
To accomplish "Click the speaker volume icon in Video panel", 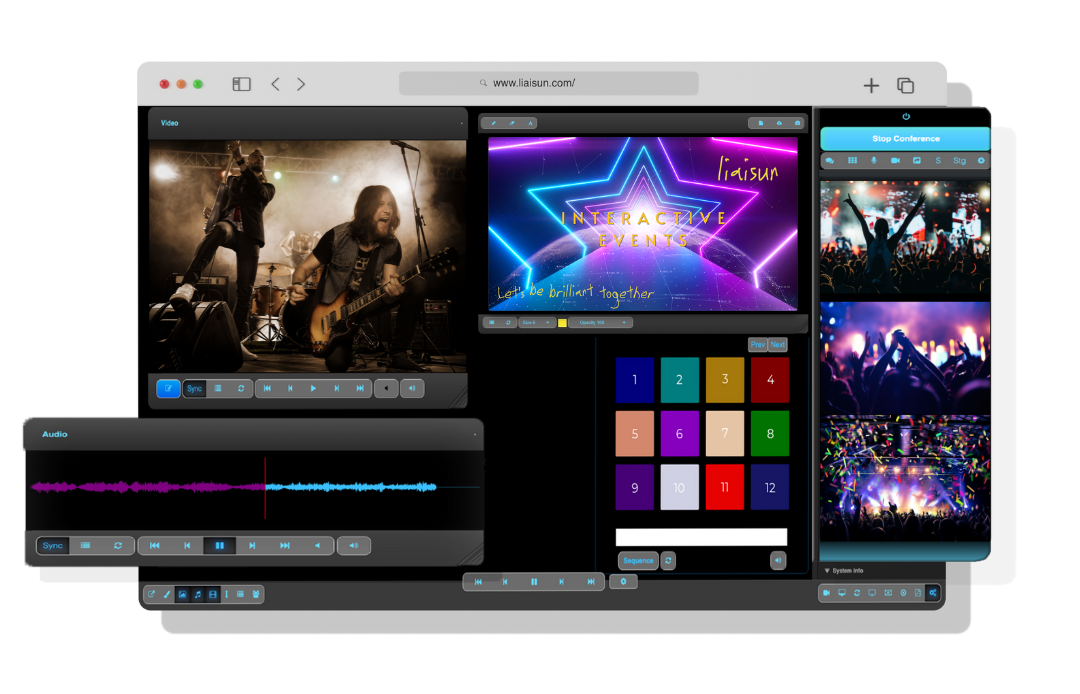I will 412,388.
